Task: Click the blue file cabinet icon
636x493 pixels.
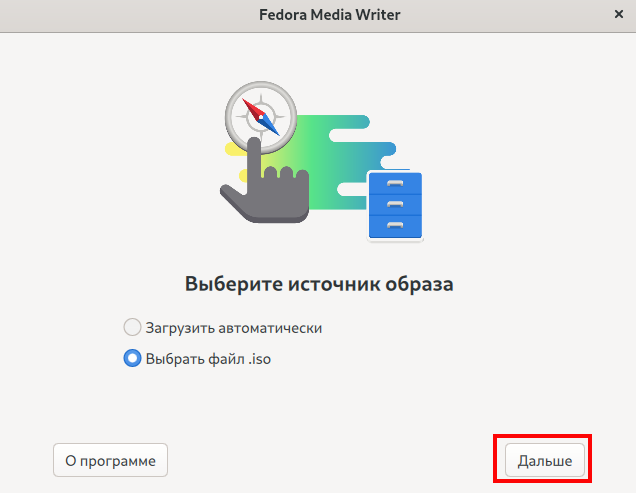Action: 395,205
